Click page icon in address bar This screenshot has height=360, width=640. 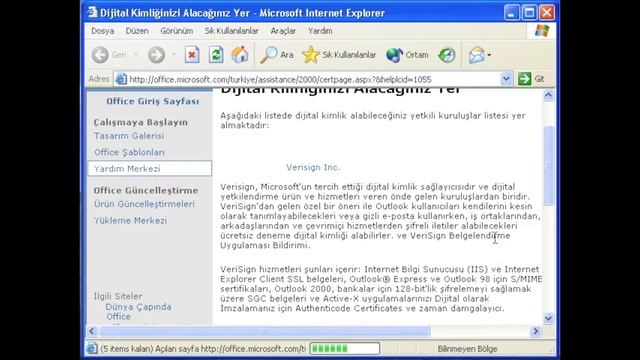(121, 79)
